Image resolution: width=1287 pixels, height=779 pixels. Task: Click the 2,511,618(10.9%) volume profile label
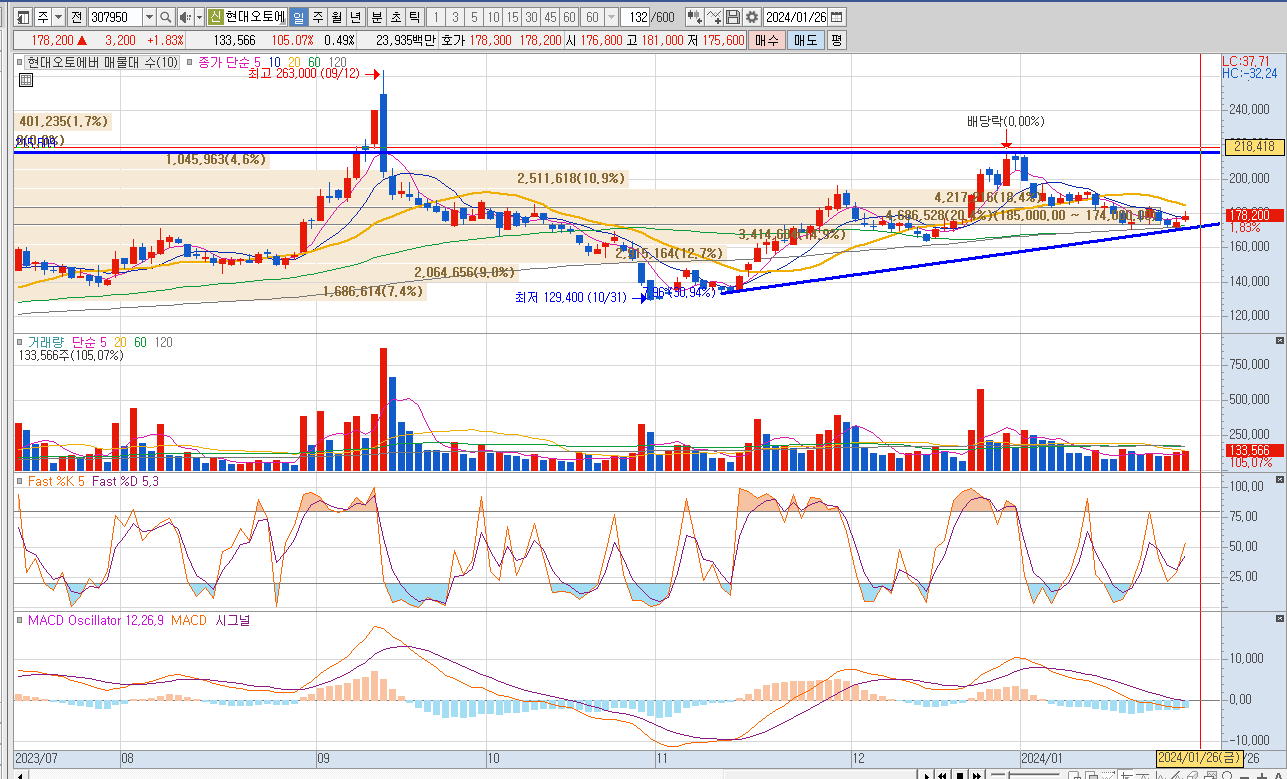[571, 178]
